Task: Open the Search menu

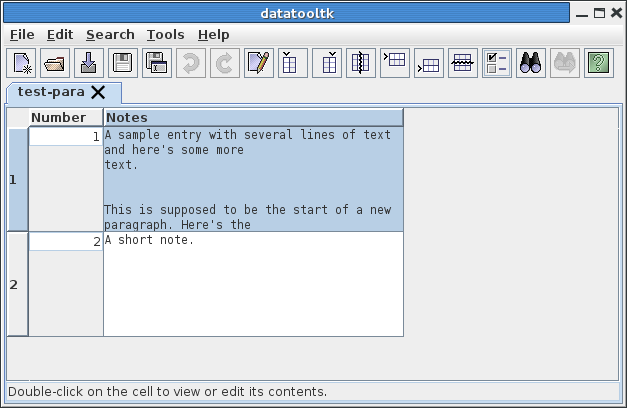Action: pos(110,34)
